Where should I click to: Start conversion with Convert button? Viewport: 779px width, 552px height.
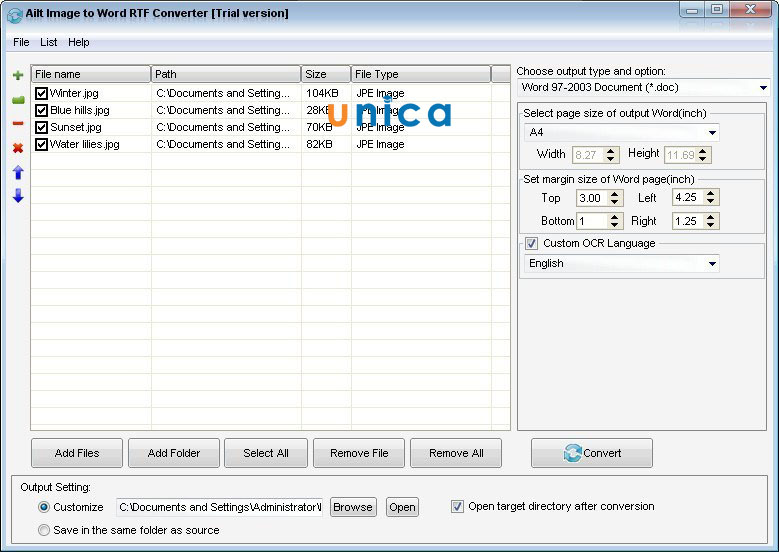[x=592, y=453]
